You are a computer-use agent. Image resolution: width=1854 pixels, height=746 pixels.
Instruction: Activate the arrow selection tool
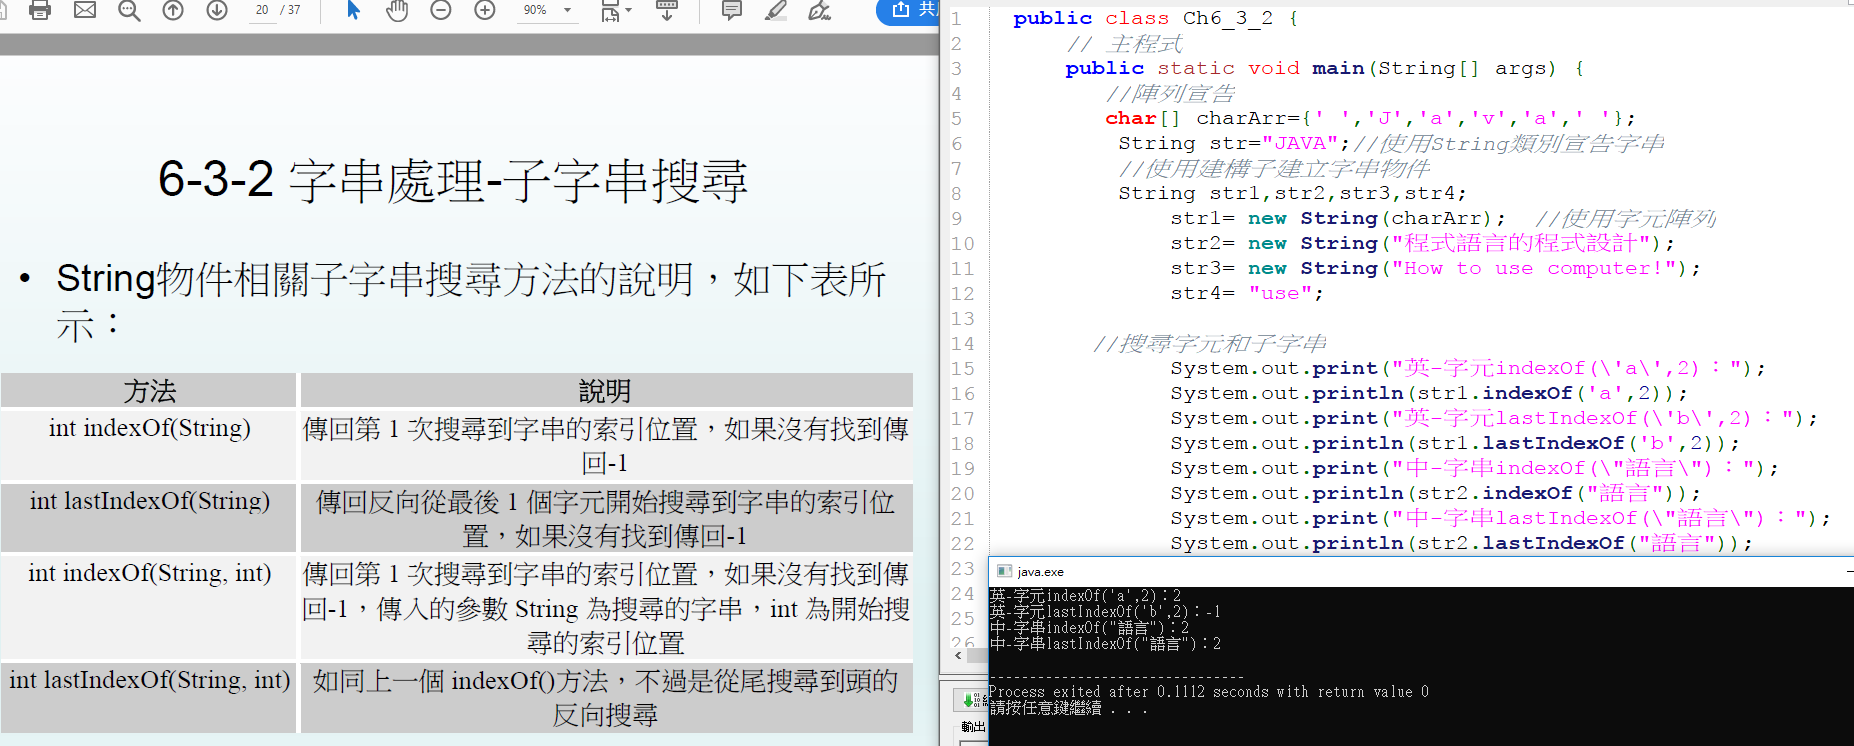[x=353, y=10]
